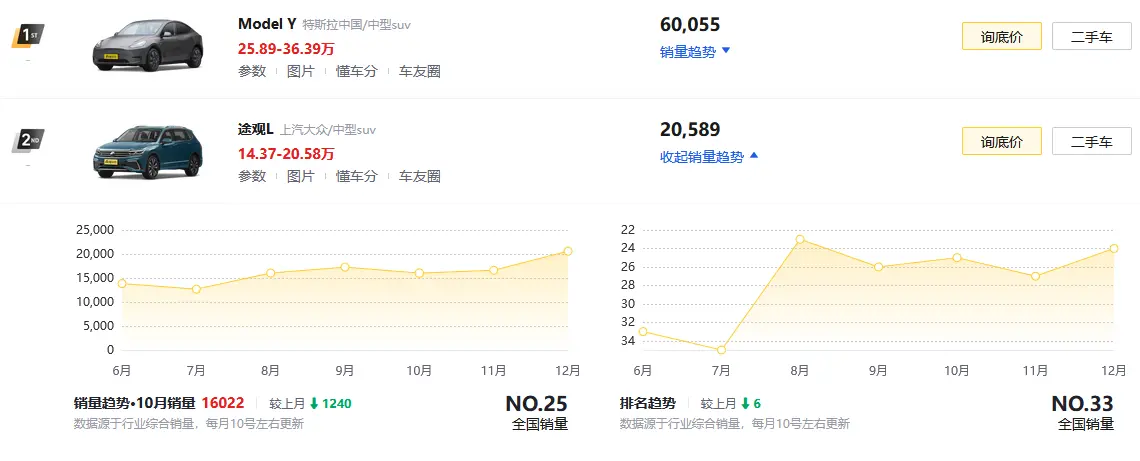The width and height of the screenshot is (1140, 461).
Task: Open the 途观L car thumbnail
Action: [x=147, y=152]
